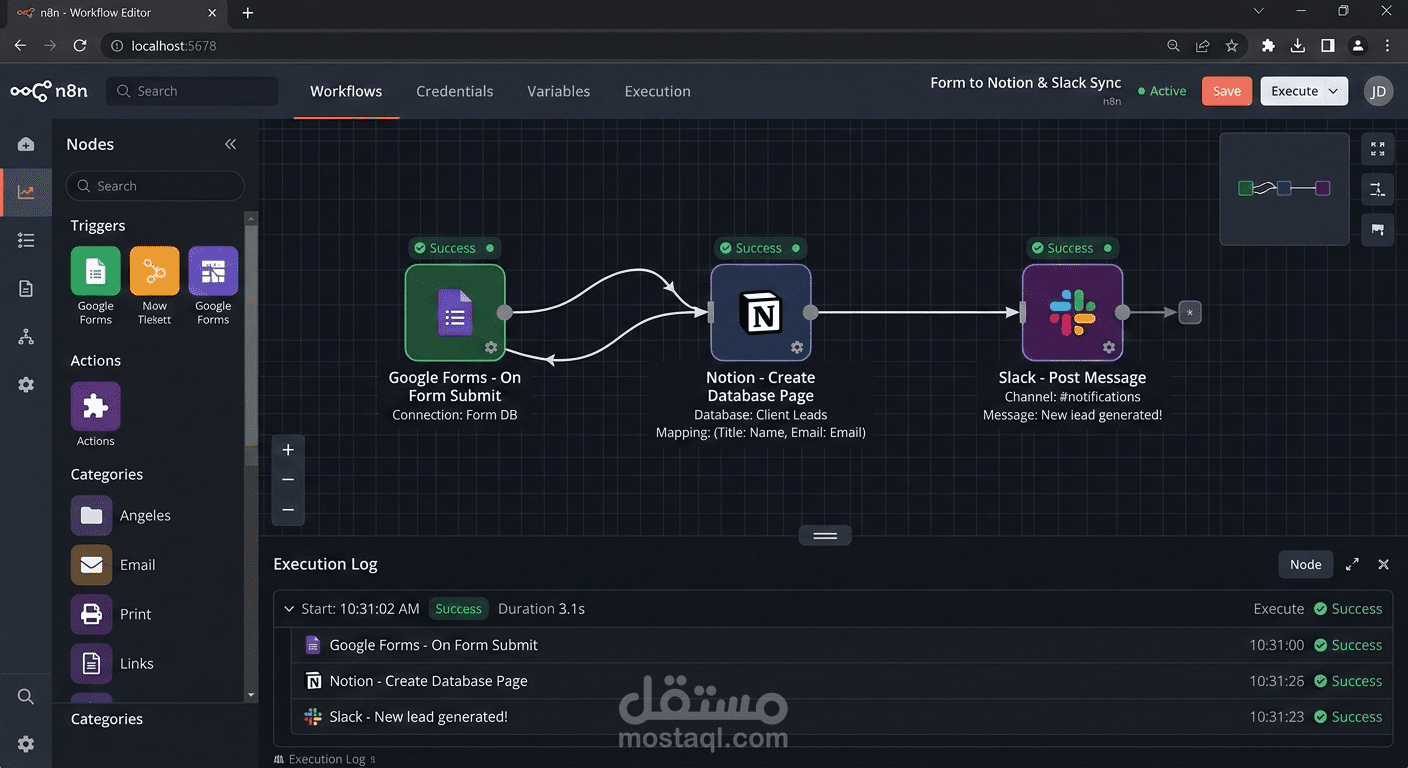Click the add-node endpoint after Slack
The width and height of the screenshot is (1408, 768).
[1189, 313]
